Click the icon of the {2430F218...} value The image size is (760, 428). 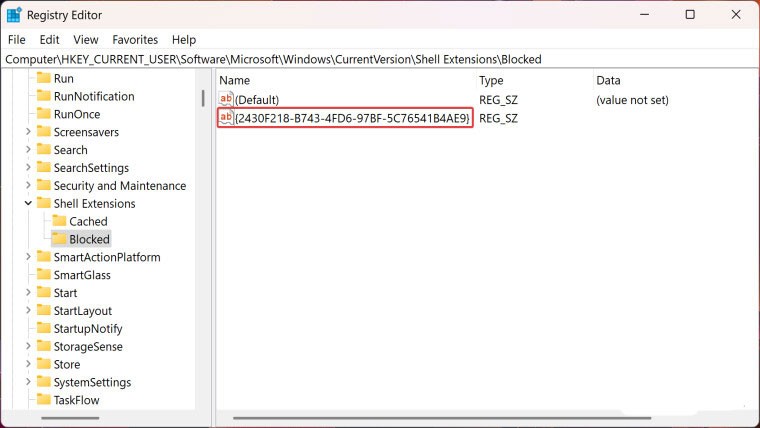tap(226, 118)
